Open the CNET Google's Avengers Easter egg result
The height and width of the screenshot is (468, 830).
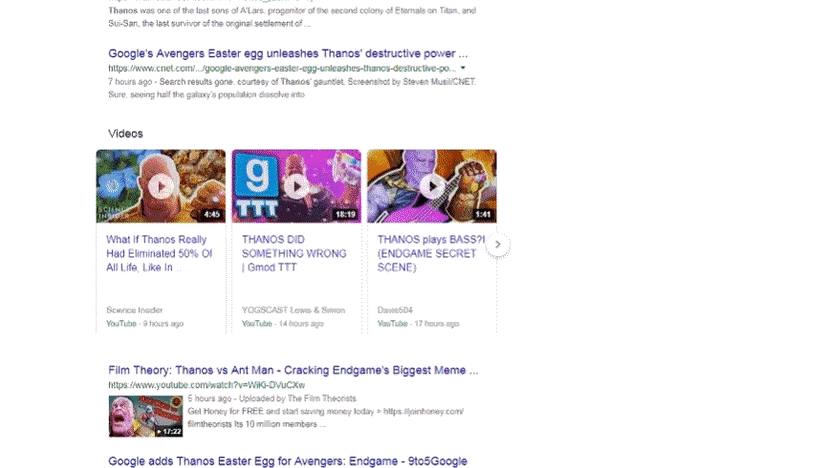tap(288, 53)
